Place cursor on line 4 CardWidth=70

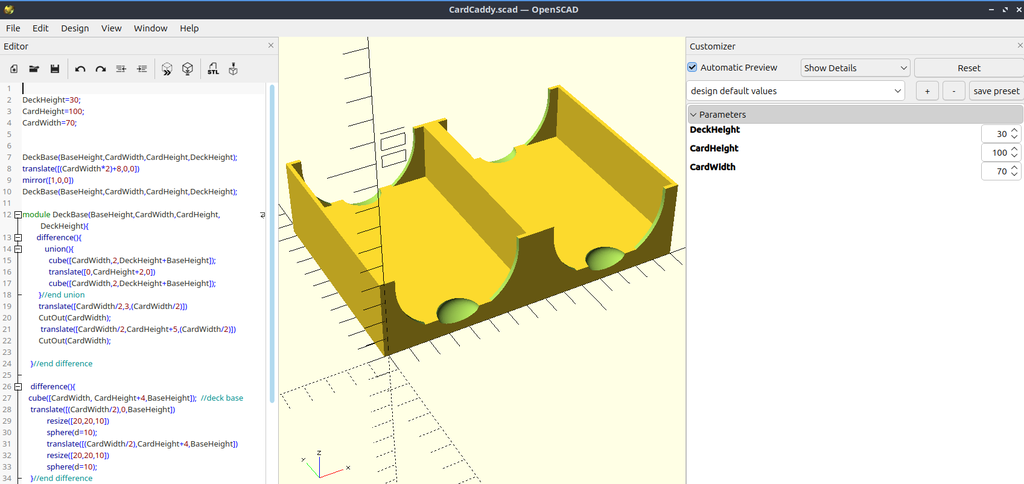coord(49,122)
